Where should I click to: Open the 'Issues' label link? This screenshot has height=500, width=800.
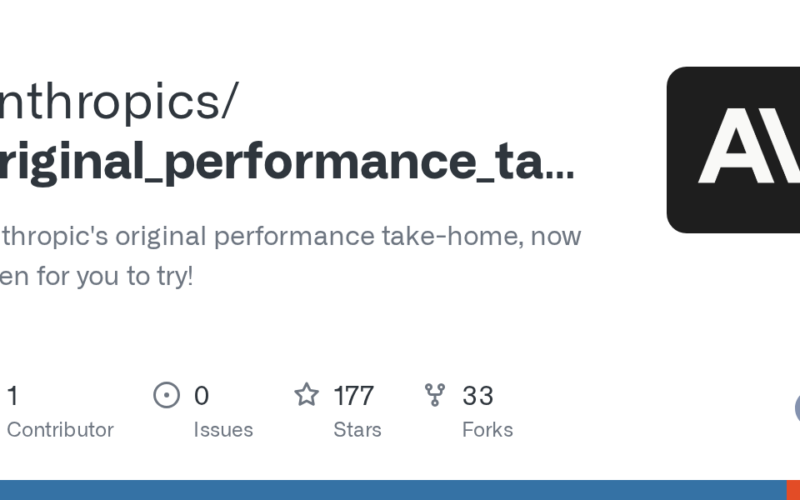pyautogui.click(x=223, y=430)
